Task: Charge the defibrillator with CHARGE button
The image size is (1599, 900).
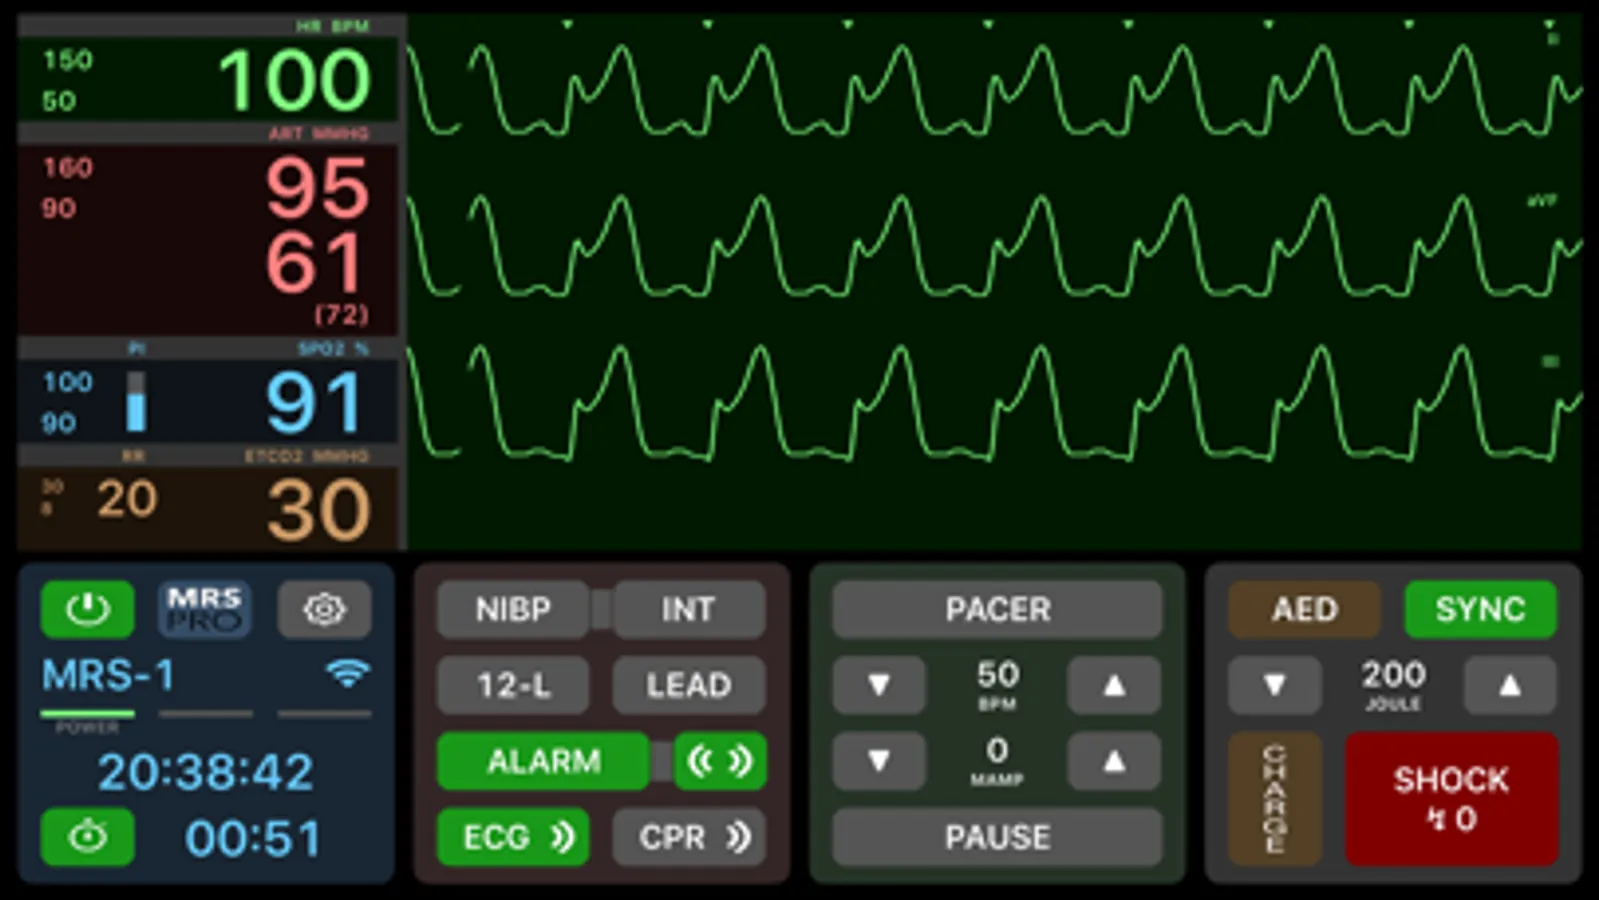Action: [1275, 799]
